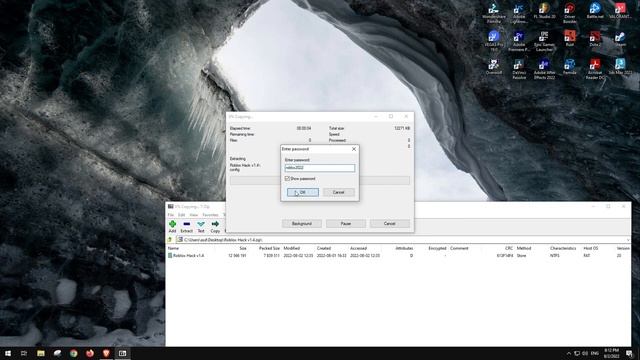
Task: Sort by the Host OS column header
Action: click(591, 248)
